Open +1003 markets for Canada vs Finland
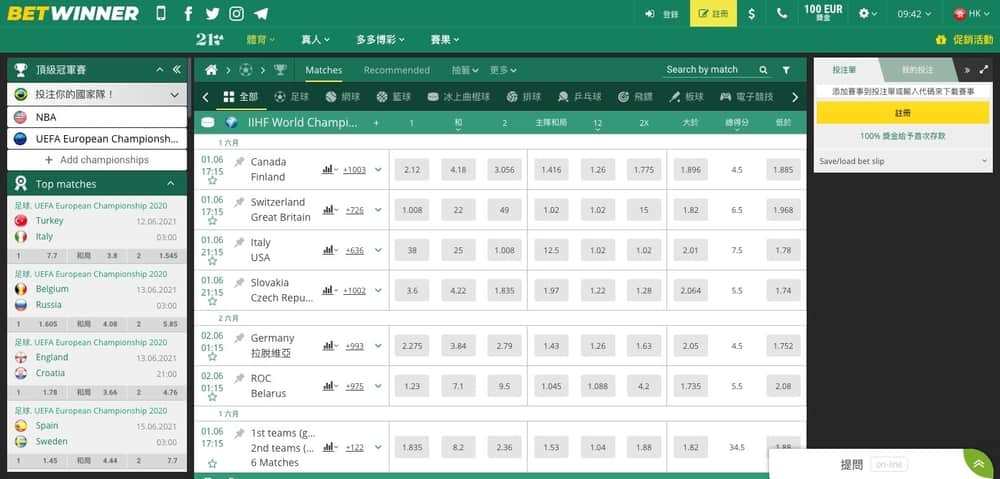Screen dimensions: 1000x479 point(355,170)
